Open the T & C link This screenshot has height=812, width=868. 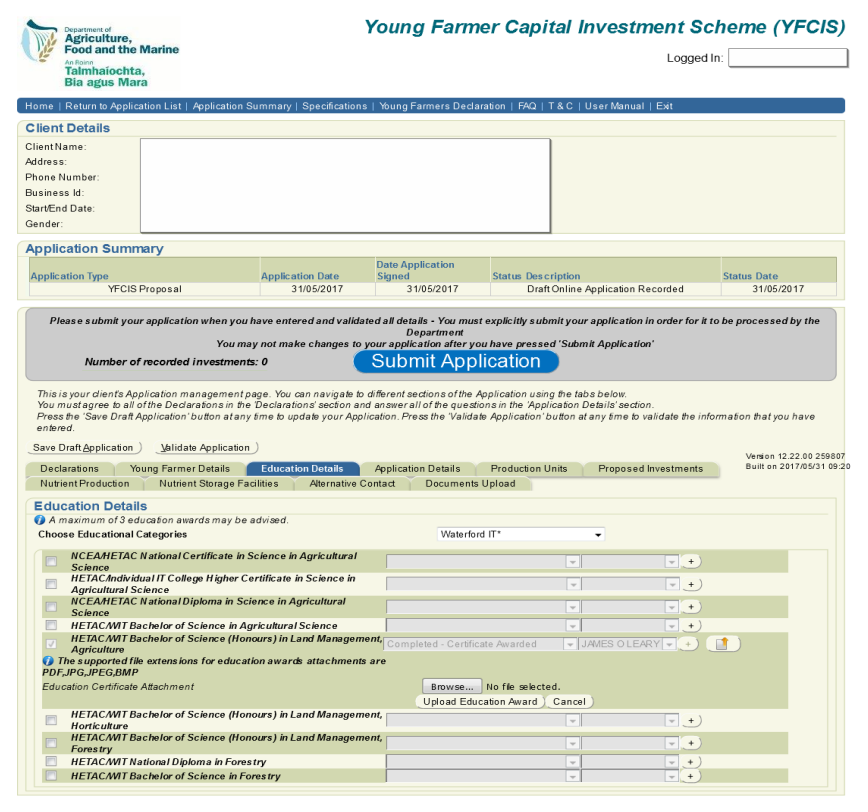click(x=560, y=106)
